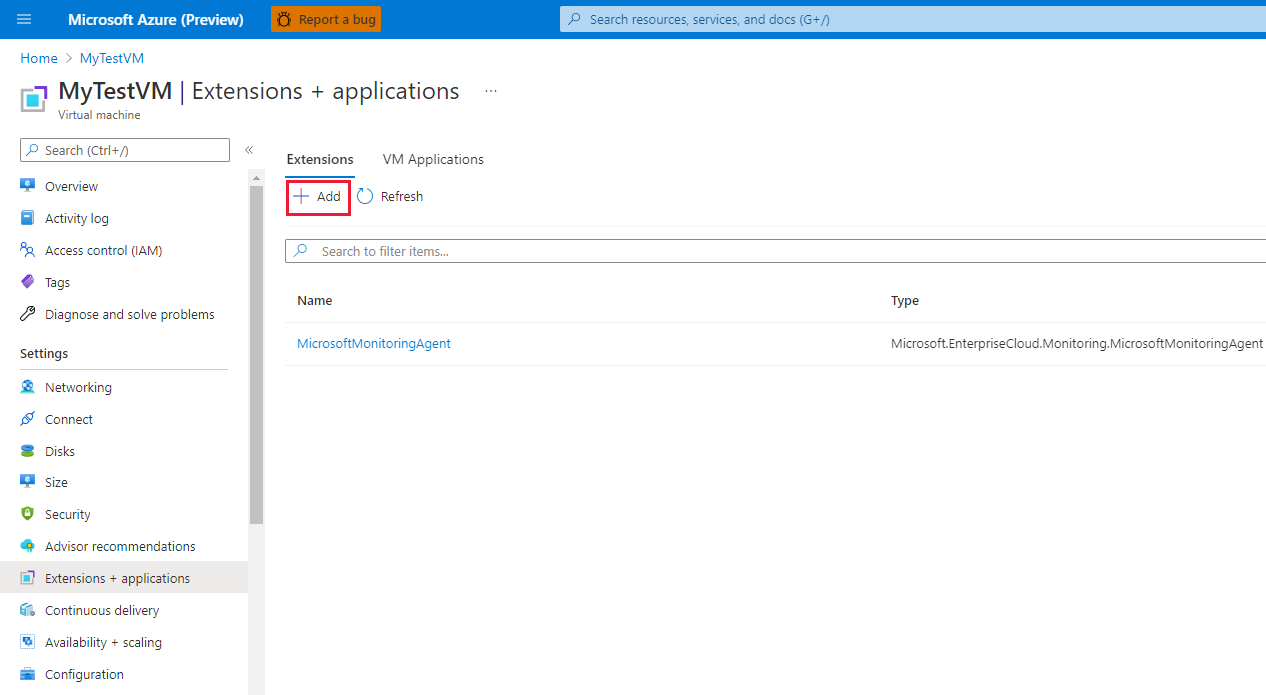Click the green Security shield icon
The width and height of the screenshot is (1266, 695).
(28, 514)
